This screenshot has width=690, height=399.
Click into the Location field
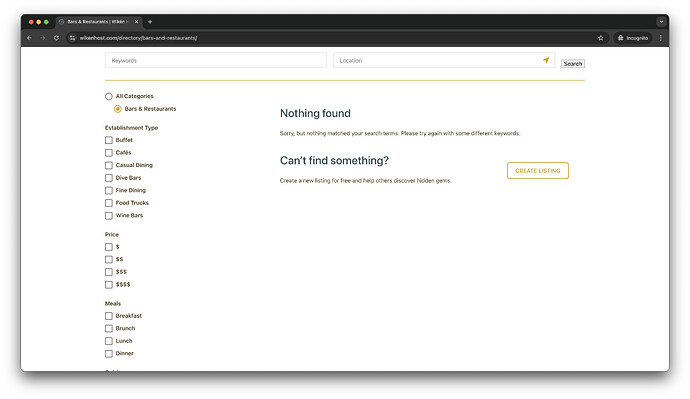tap(444, 60)
